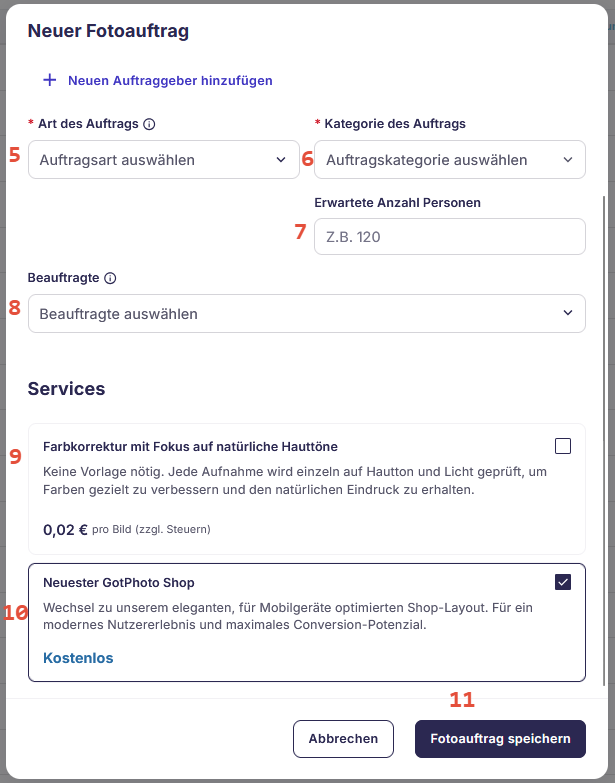Expand the Beauftragte auswählen dropdown

point(307,314)
